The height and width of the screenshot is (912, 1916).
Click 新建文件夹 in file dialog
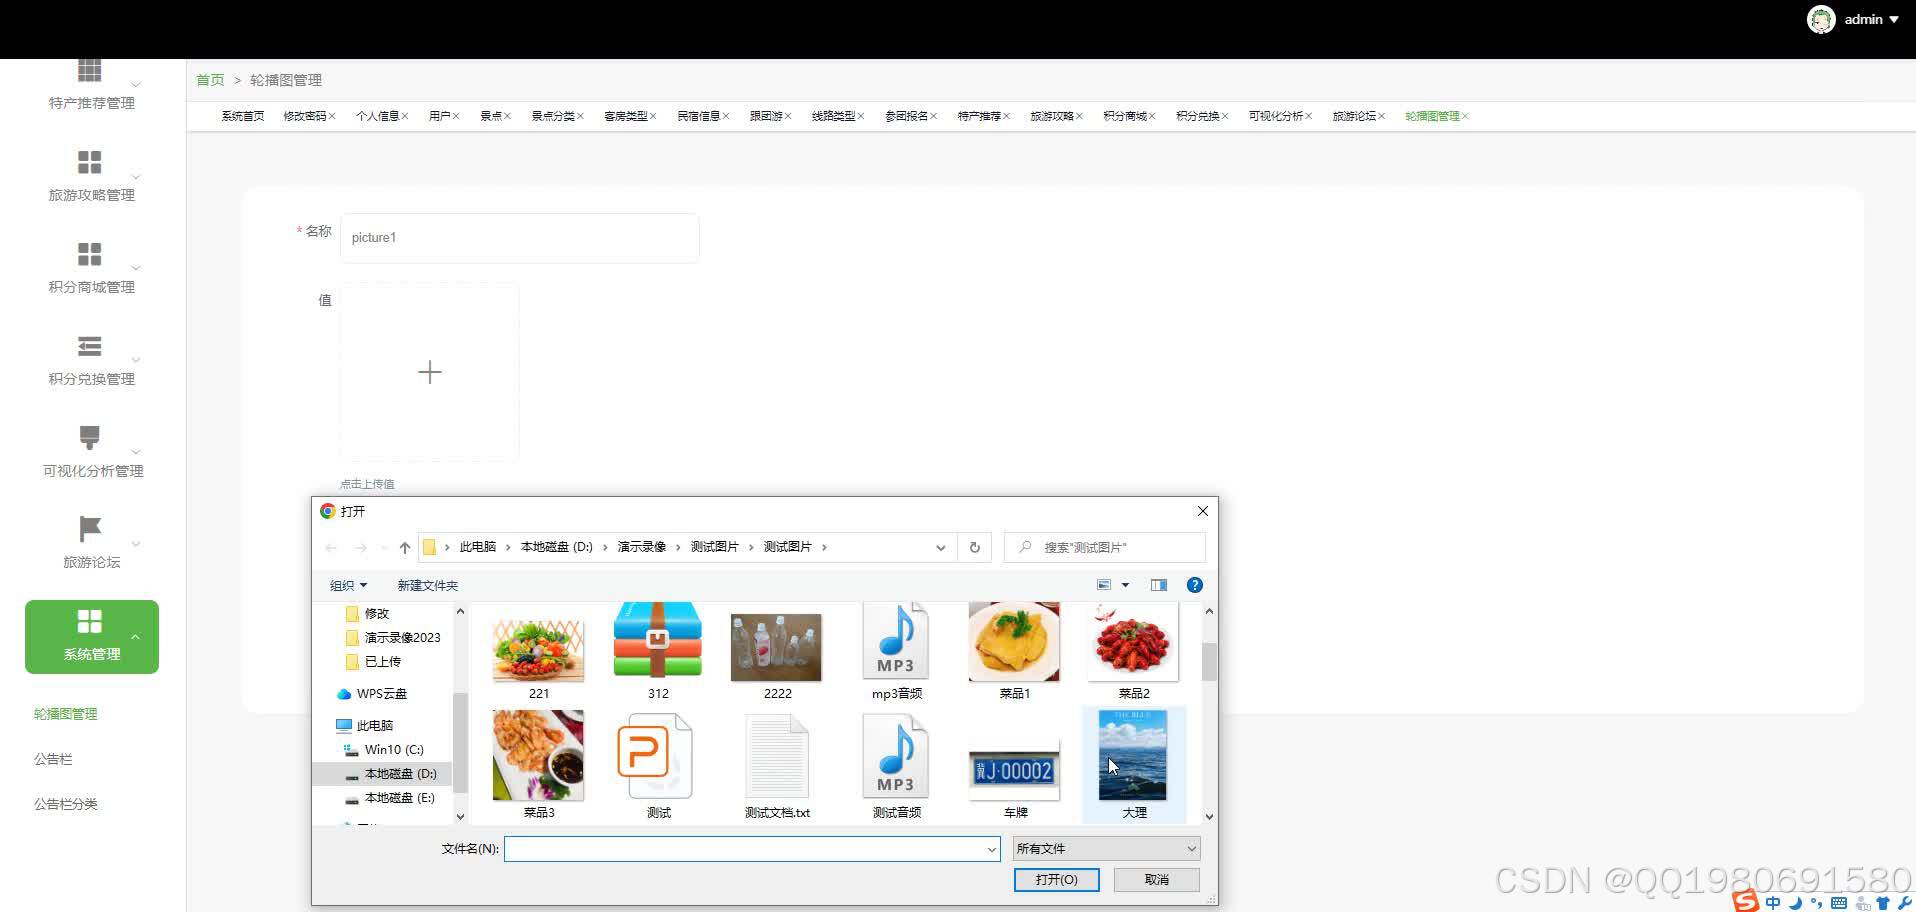pyautogui.click(x=428, y=585)
